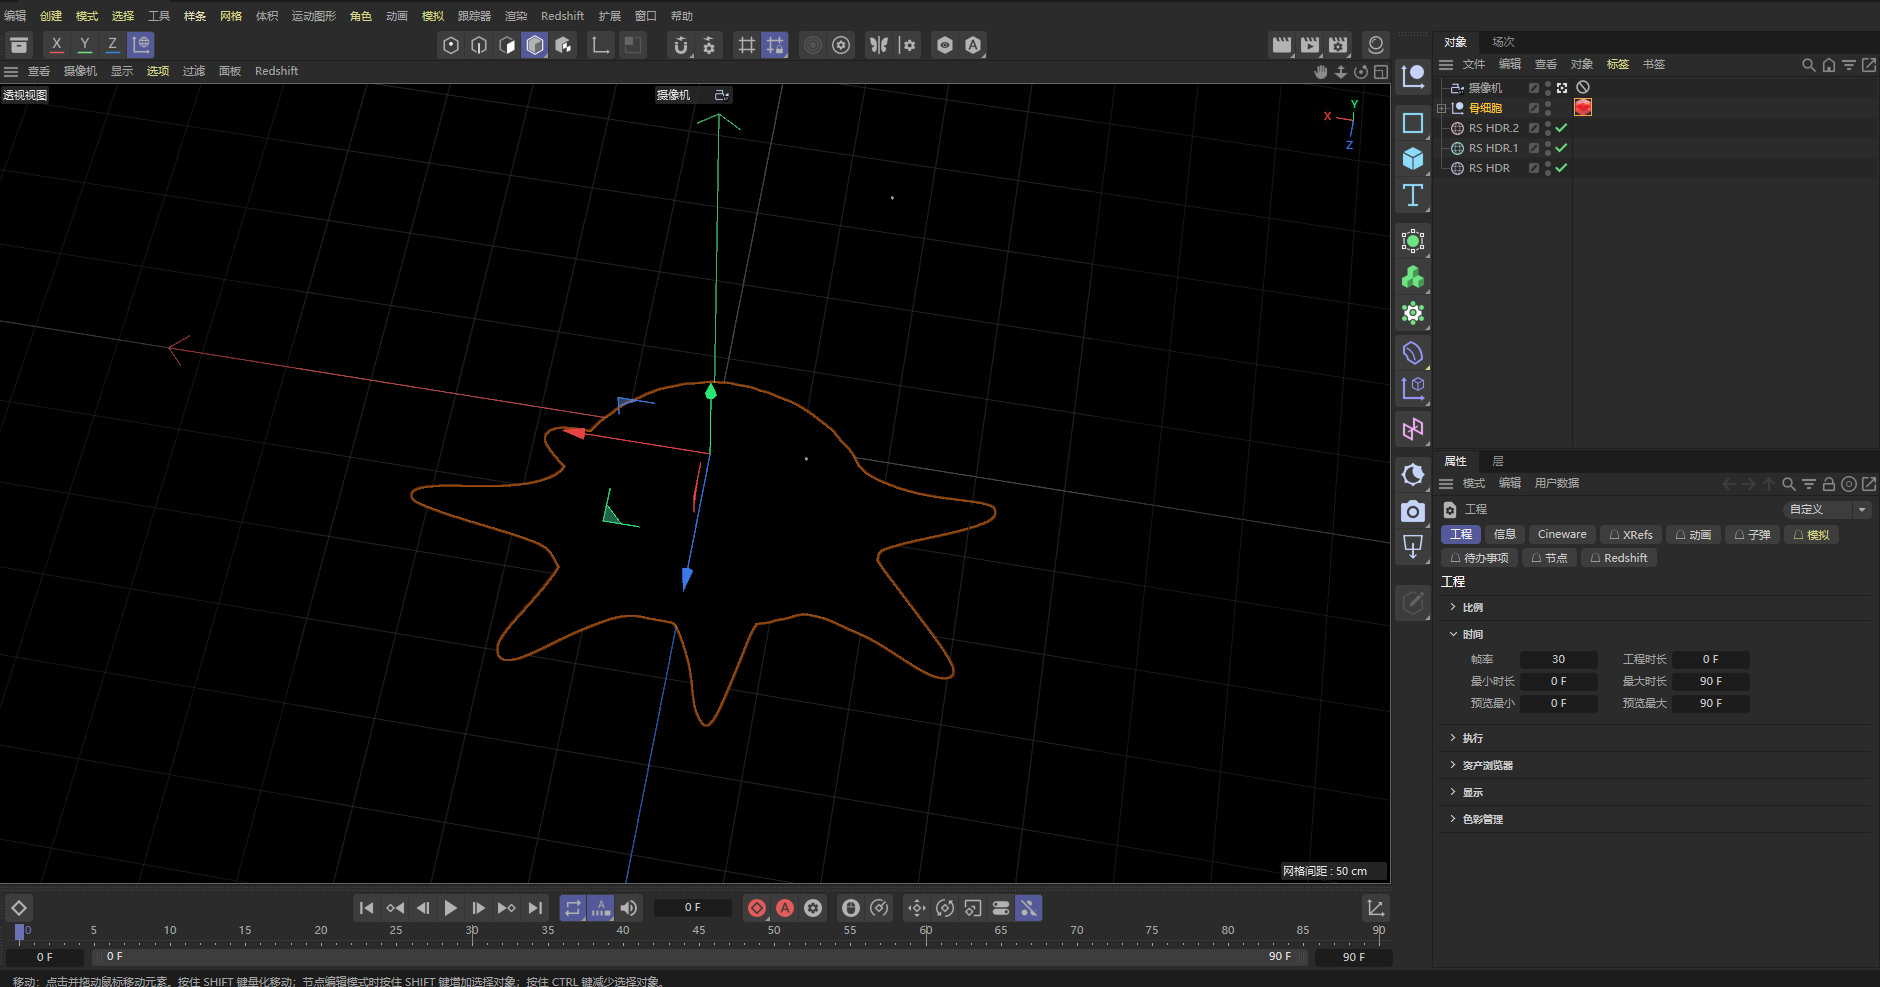1880x987 pixels.
Task: Toggle sound playback speaker icon
Action: (629, 908)
